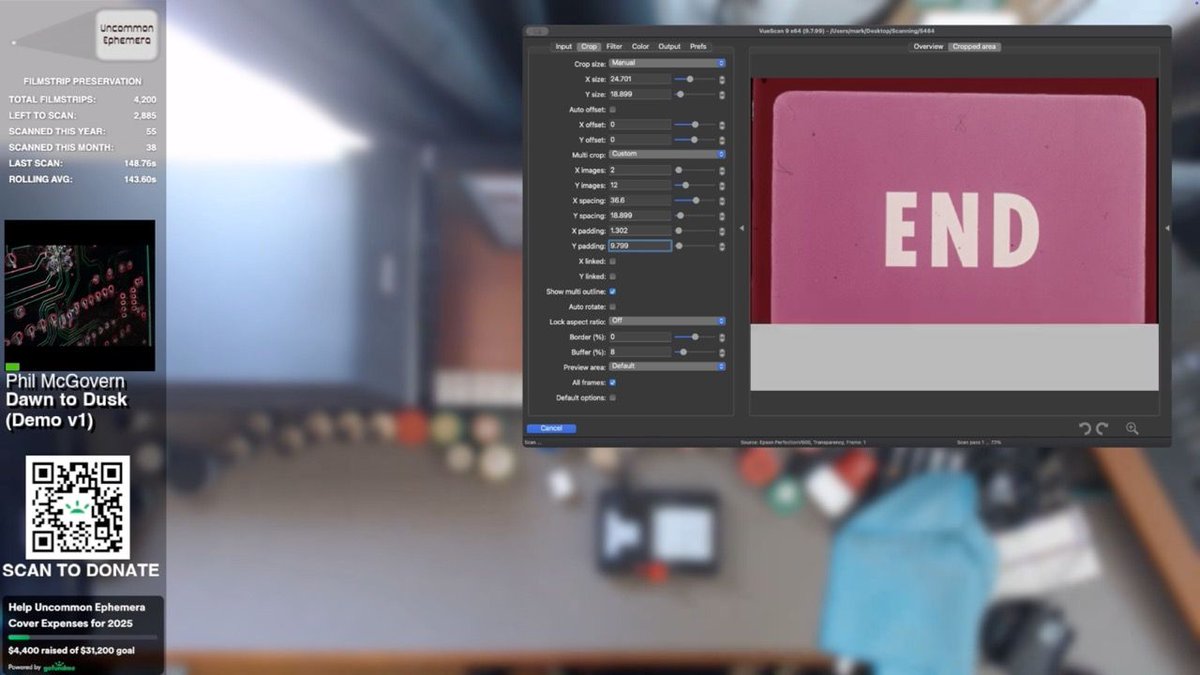Click the X size value field
Image resolution: width=1200 pixels, height=675 pixels.
click(x=640, y=79)
